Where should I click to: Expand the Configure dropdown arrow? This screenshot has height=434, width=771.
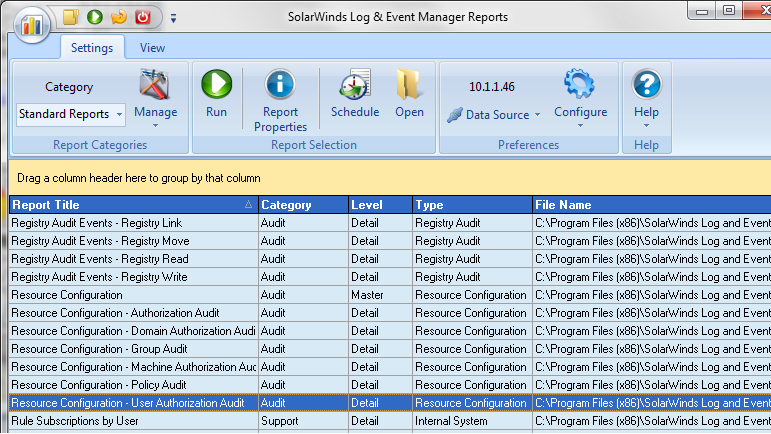tap(580, 126)
